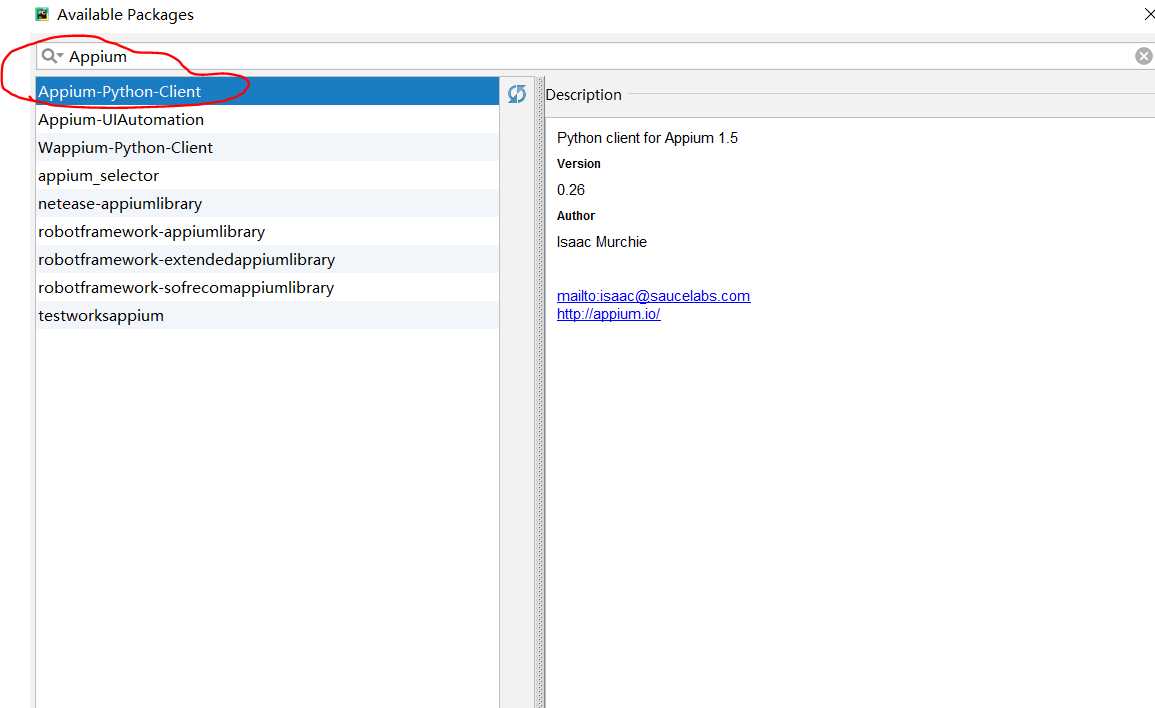Click the Available Packages window title
This screenshot has height=708, width=1155.
125,15
